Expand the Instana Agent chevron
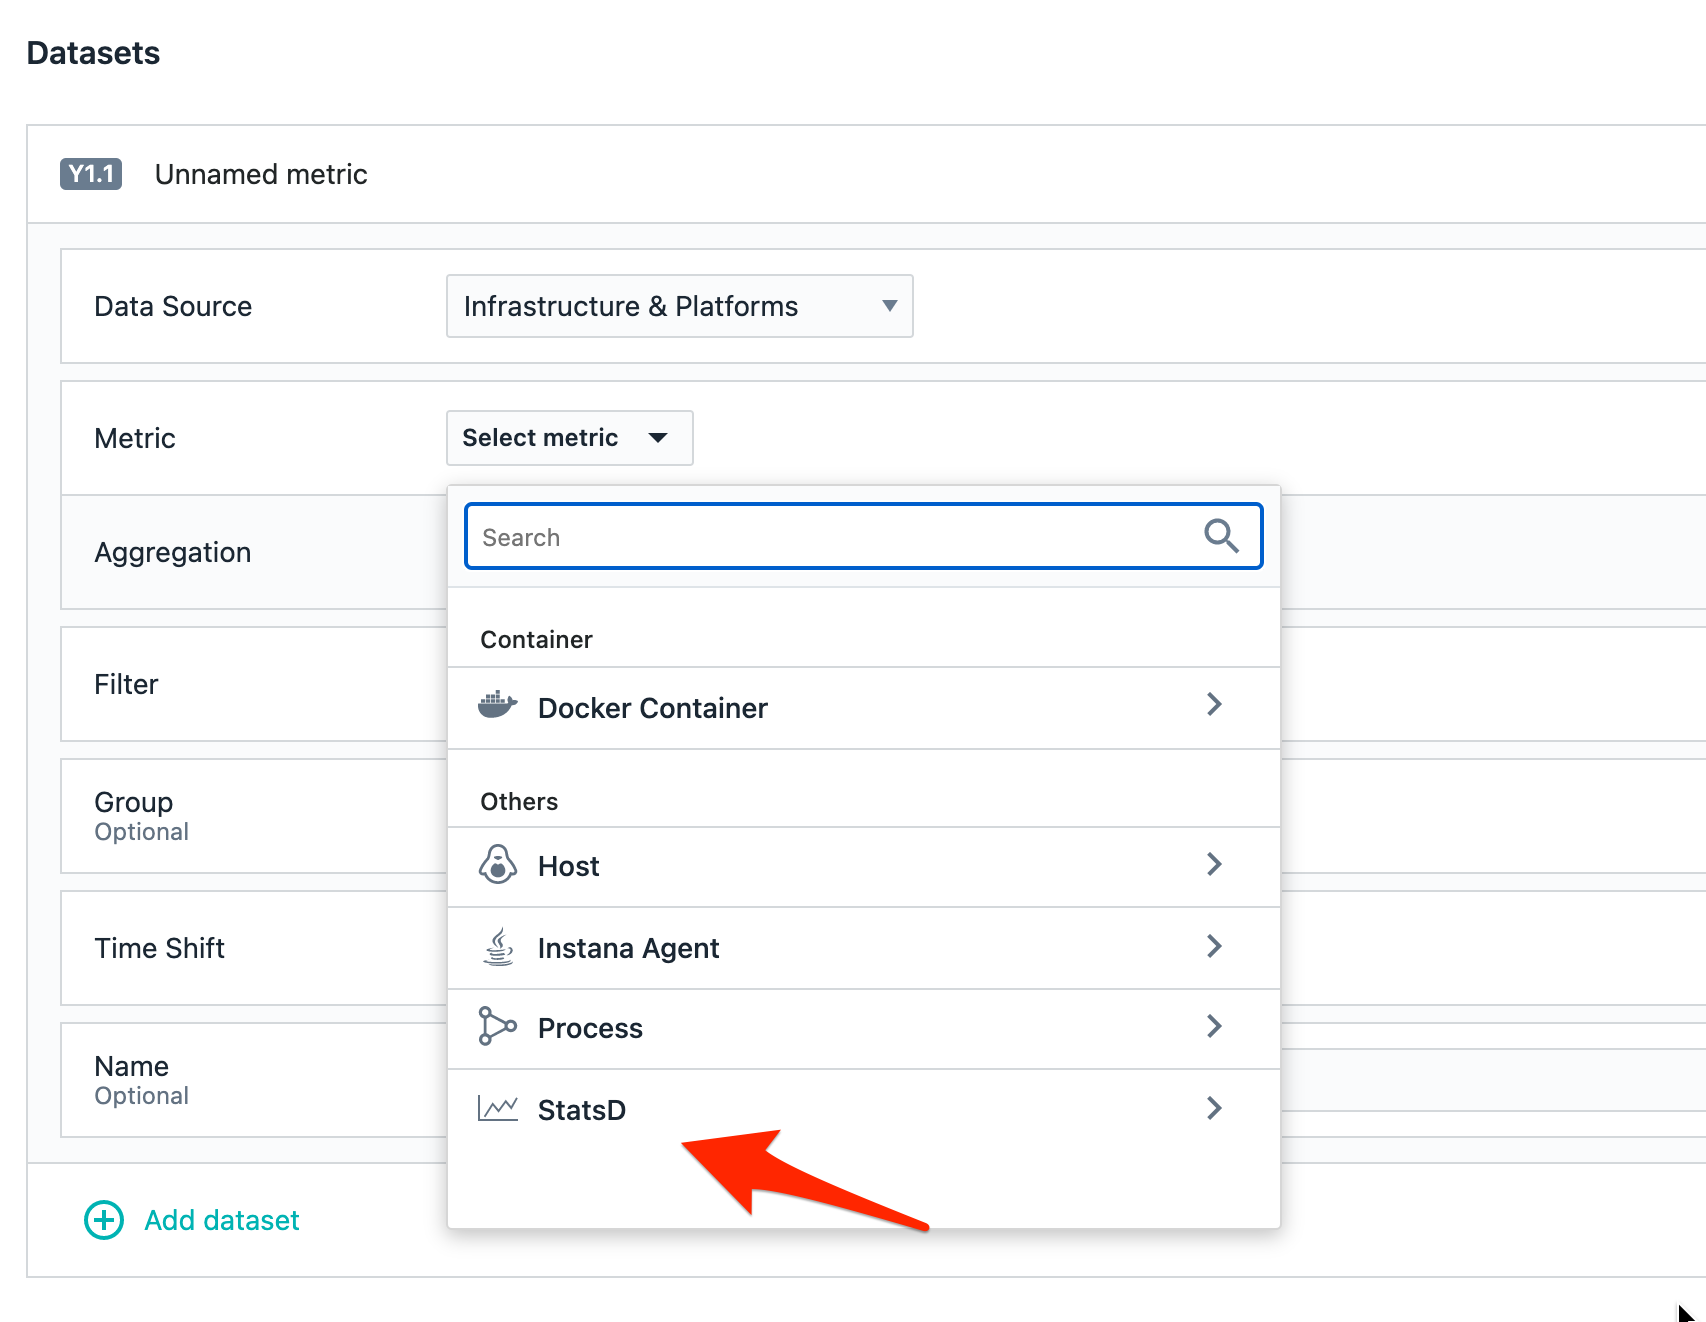The width and height of the screenshot is (1706, 1322). 1214,947
